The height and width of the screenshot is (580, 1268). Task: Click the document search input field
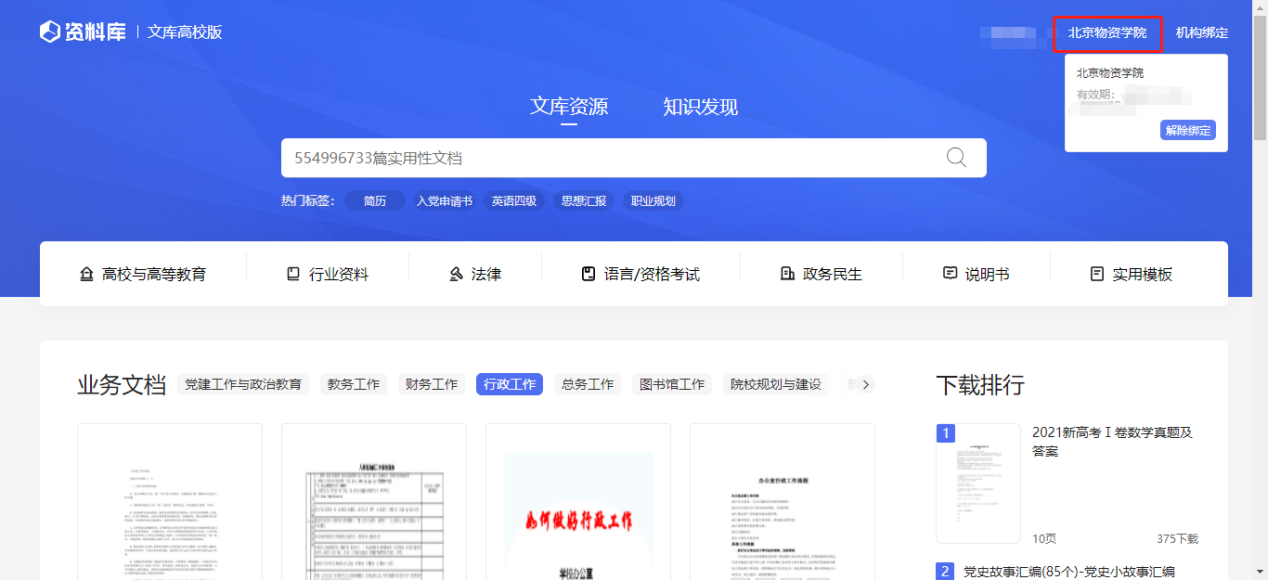click(610, 158)
